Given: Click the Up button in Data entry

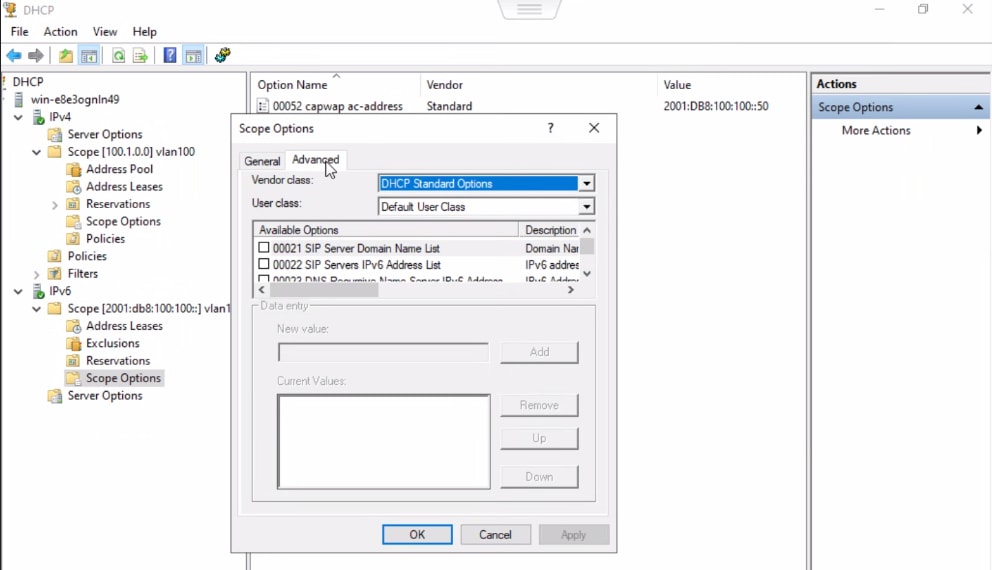Looking at the screenshot, I should tap(539, 438).
